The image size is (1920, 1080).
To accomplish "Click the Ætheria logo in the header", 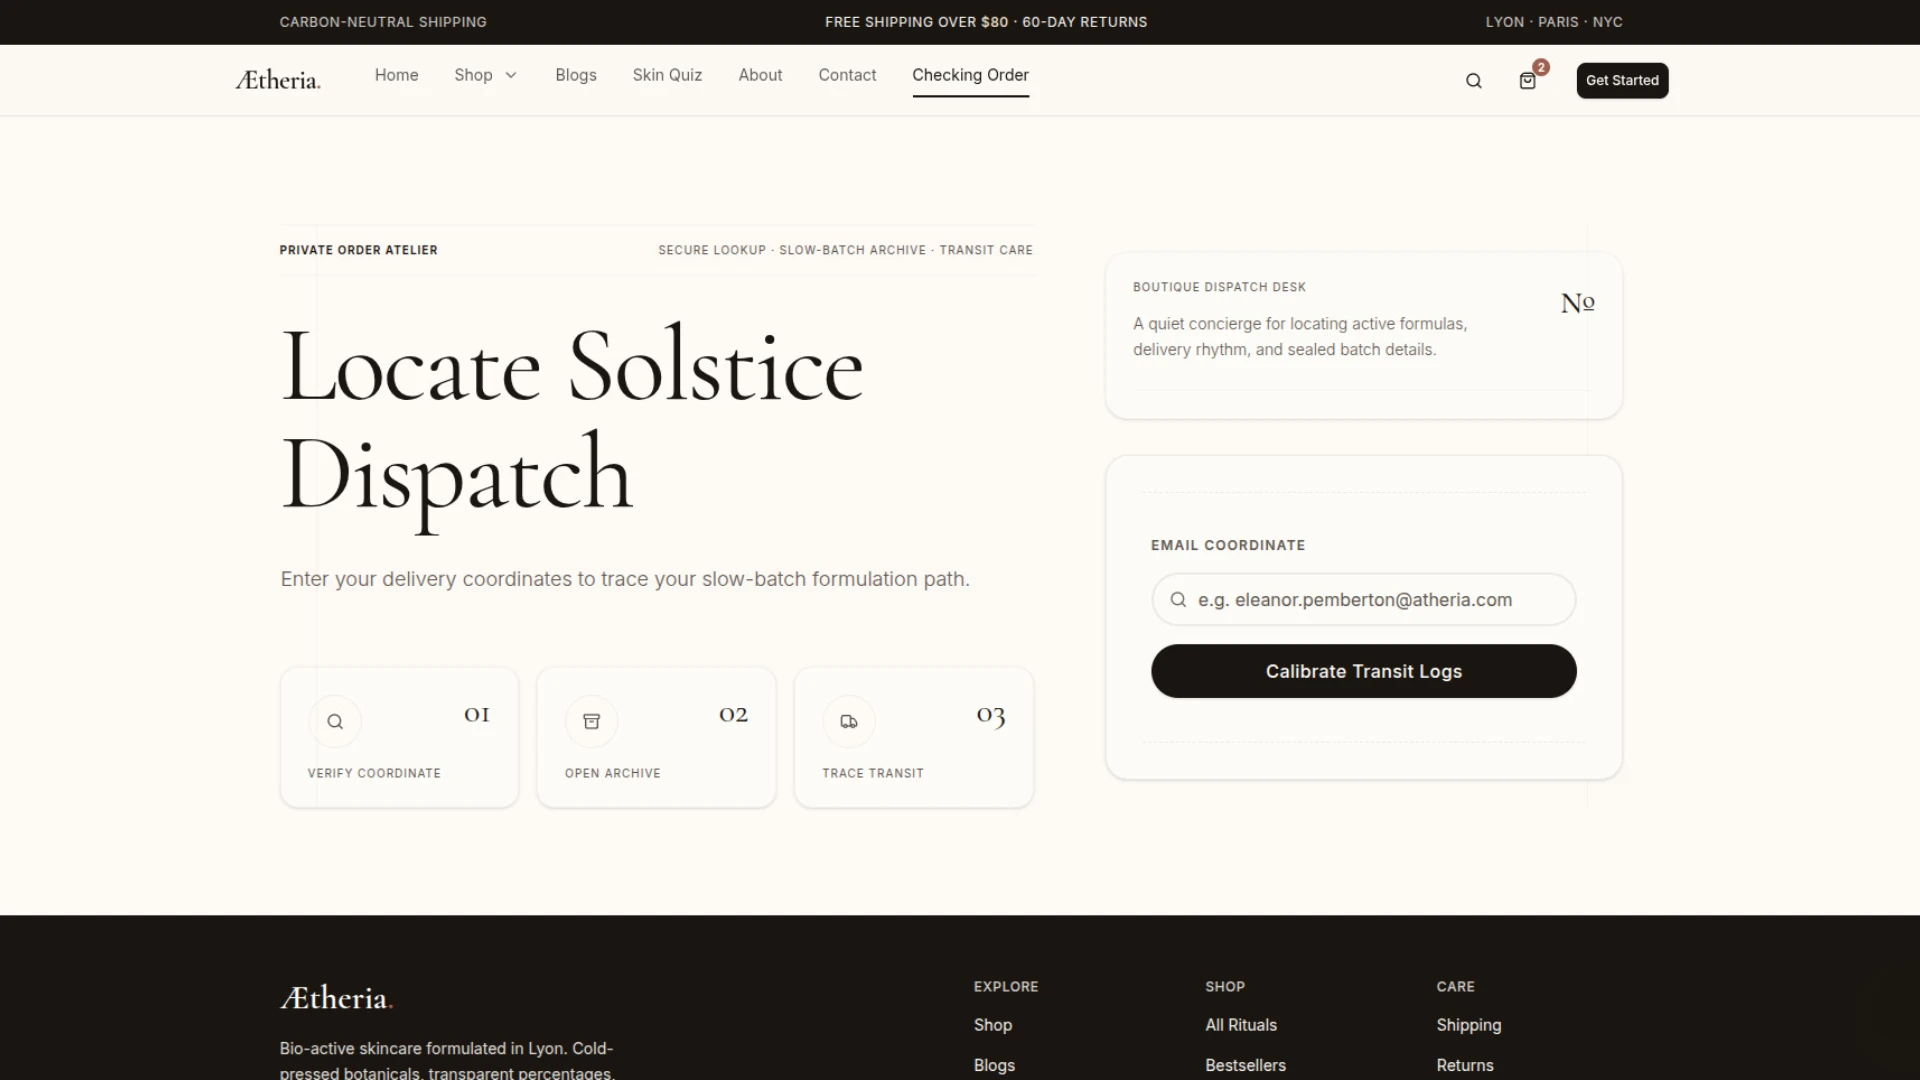I will point(278,80).
